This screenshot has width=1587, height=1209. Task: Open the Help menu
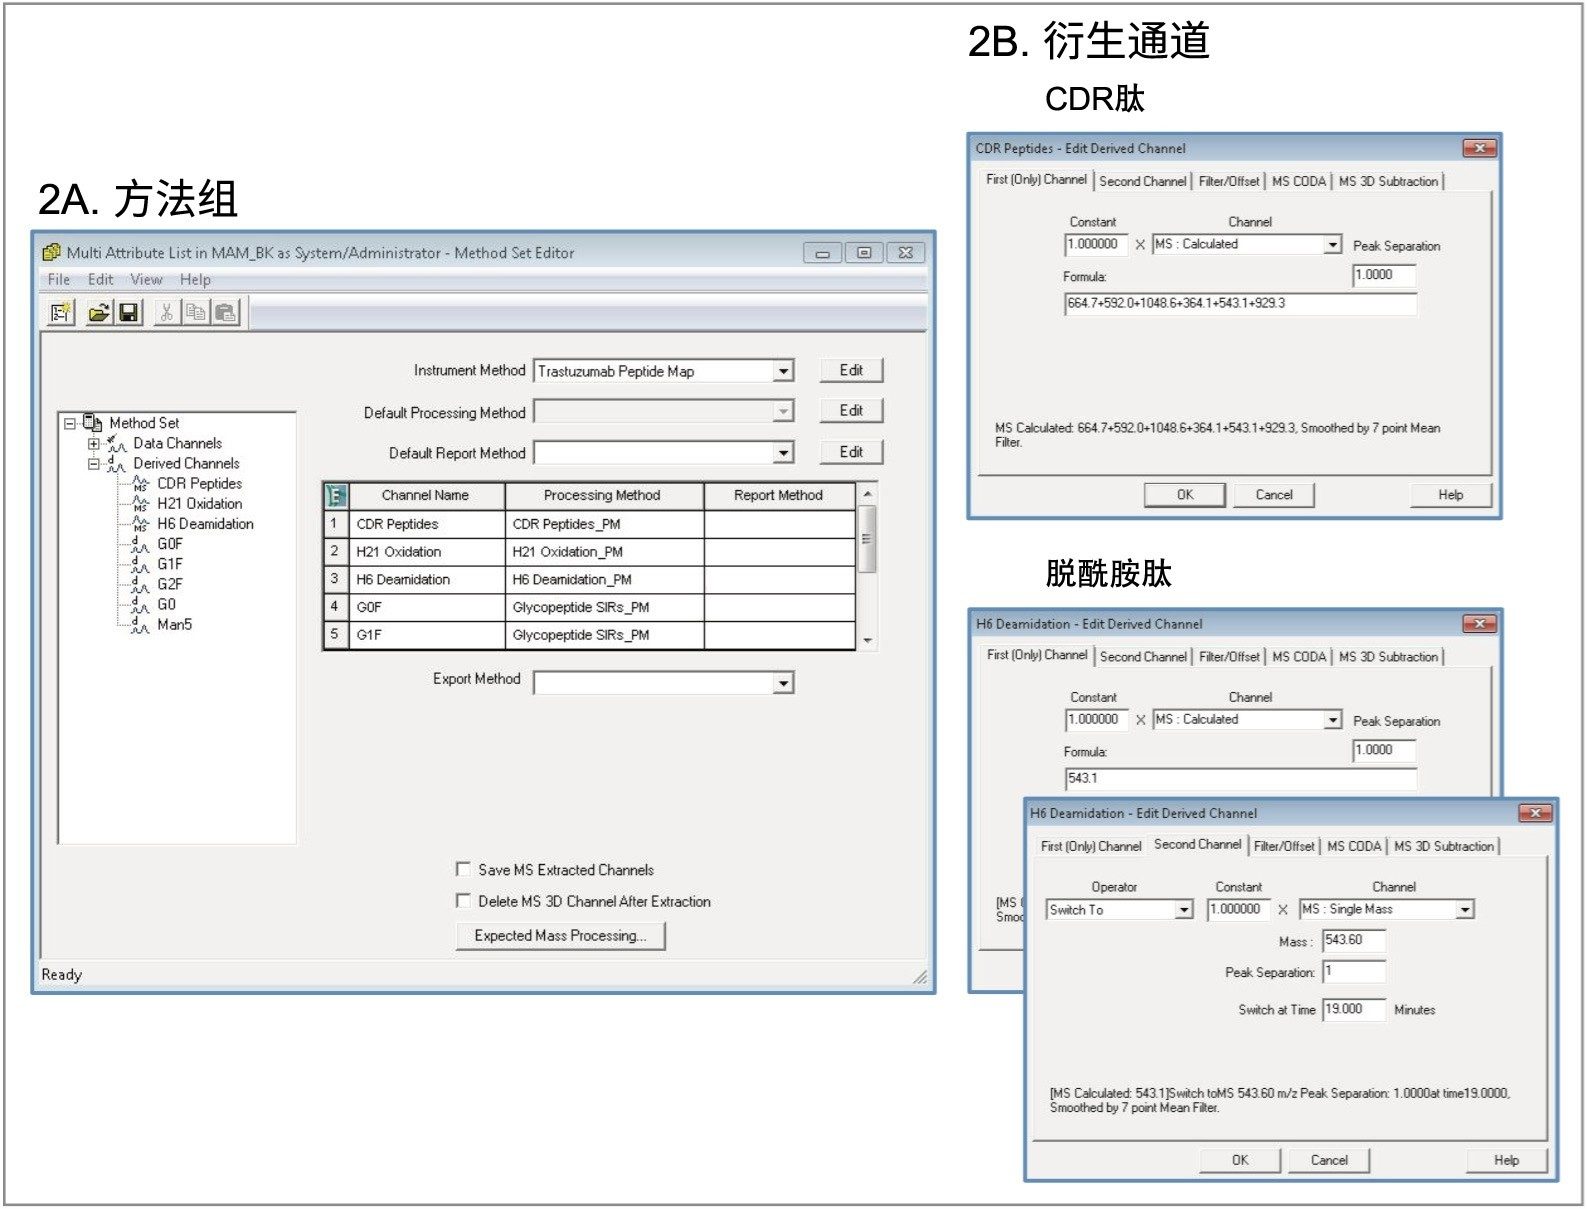tap(195, 280)
